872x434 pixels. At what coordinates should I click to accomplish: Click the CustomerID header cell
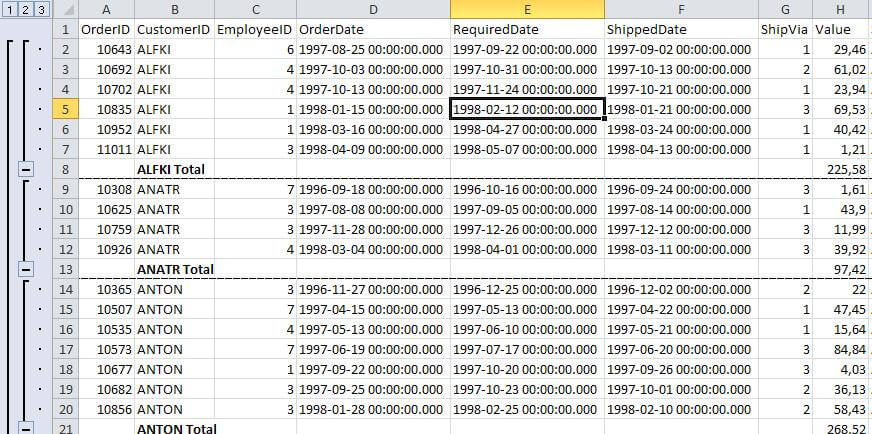coord(175,29)
